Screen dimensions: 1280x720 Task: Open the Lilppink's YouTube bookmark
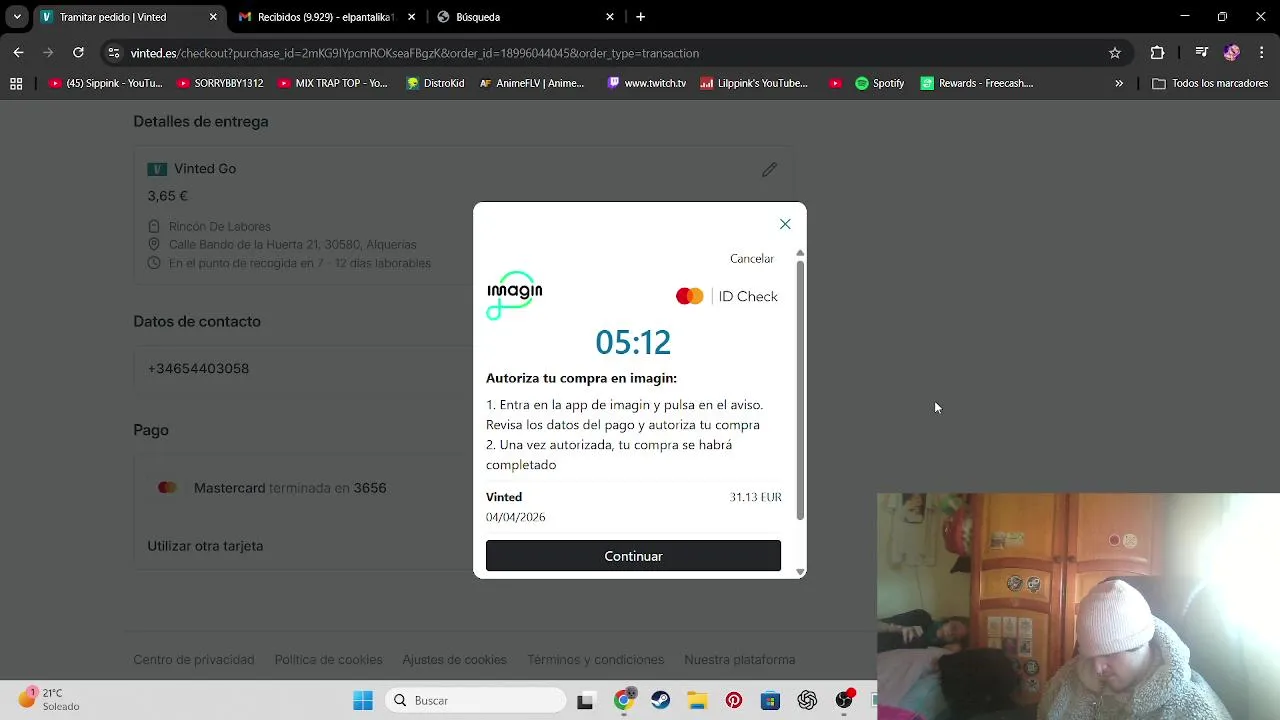click(754, 84)
